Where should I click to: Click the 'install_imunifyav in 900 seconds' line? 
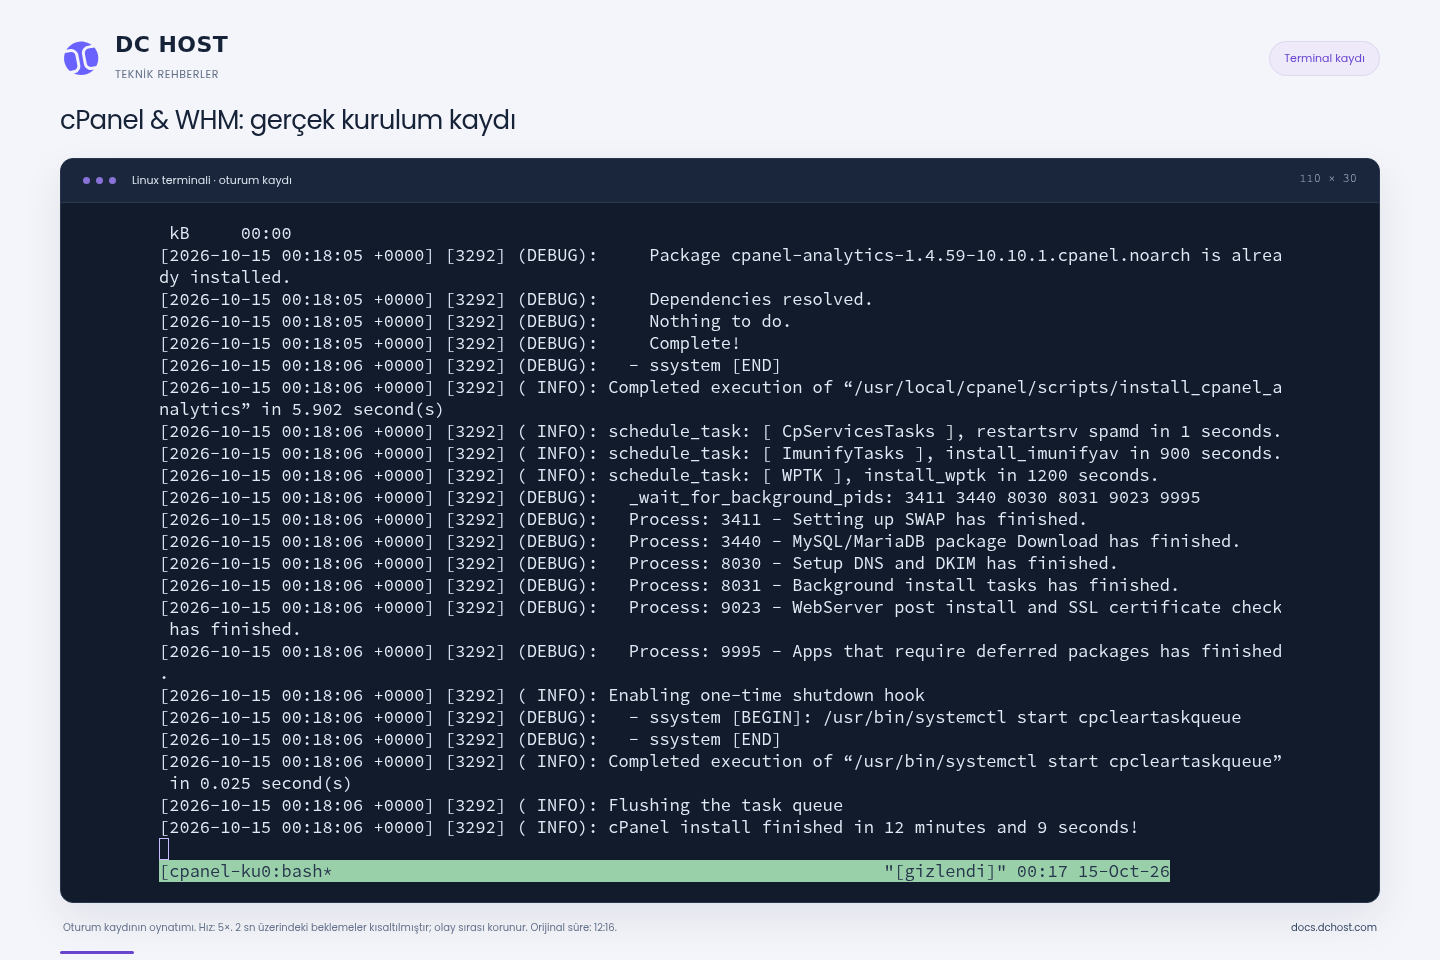tap(721, 453)
